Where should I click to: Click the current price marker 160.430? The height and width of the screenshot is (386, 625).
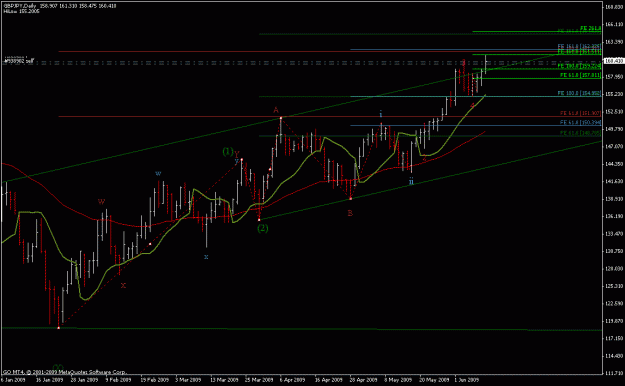614,61
